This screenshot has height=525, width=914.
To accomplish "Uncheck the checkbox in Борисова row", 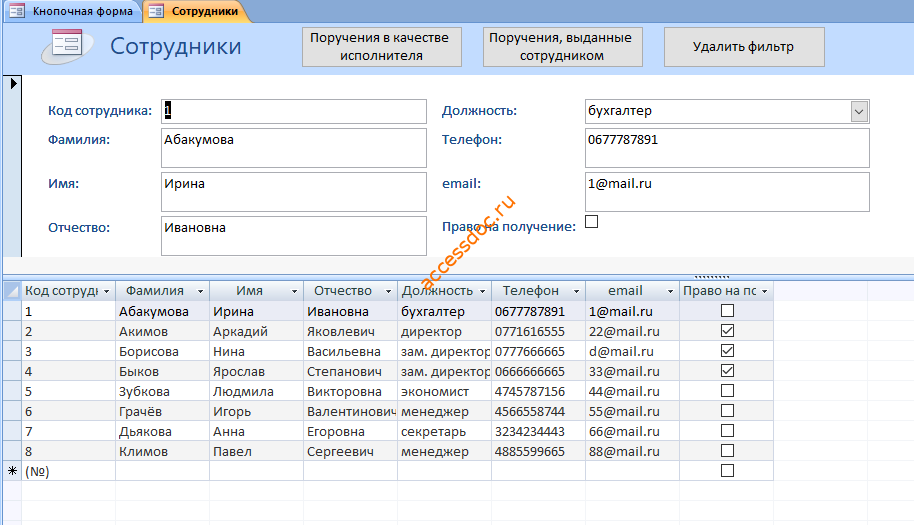I will click(727, 351).
